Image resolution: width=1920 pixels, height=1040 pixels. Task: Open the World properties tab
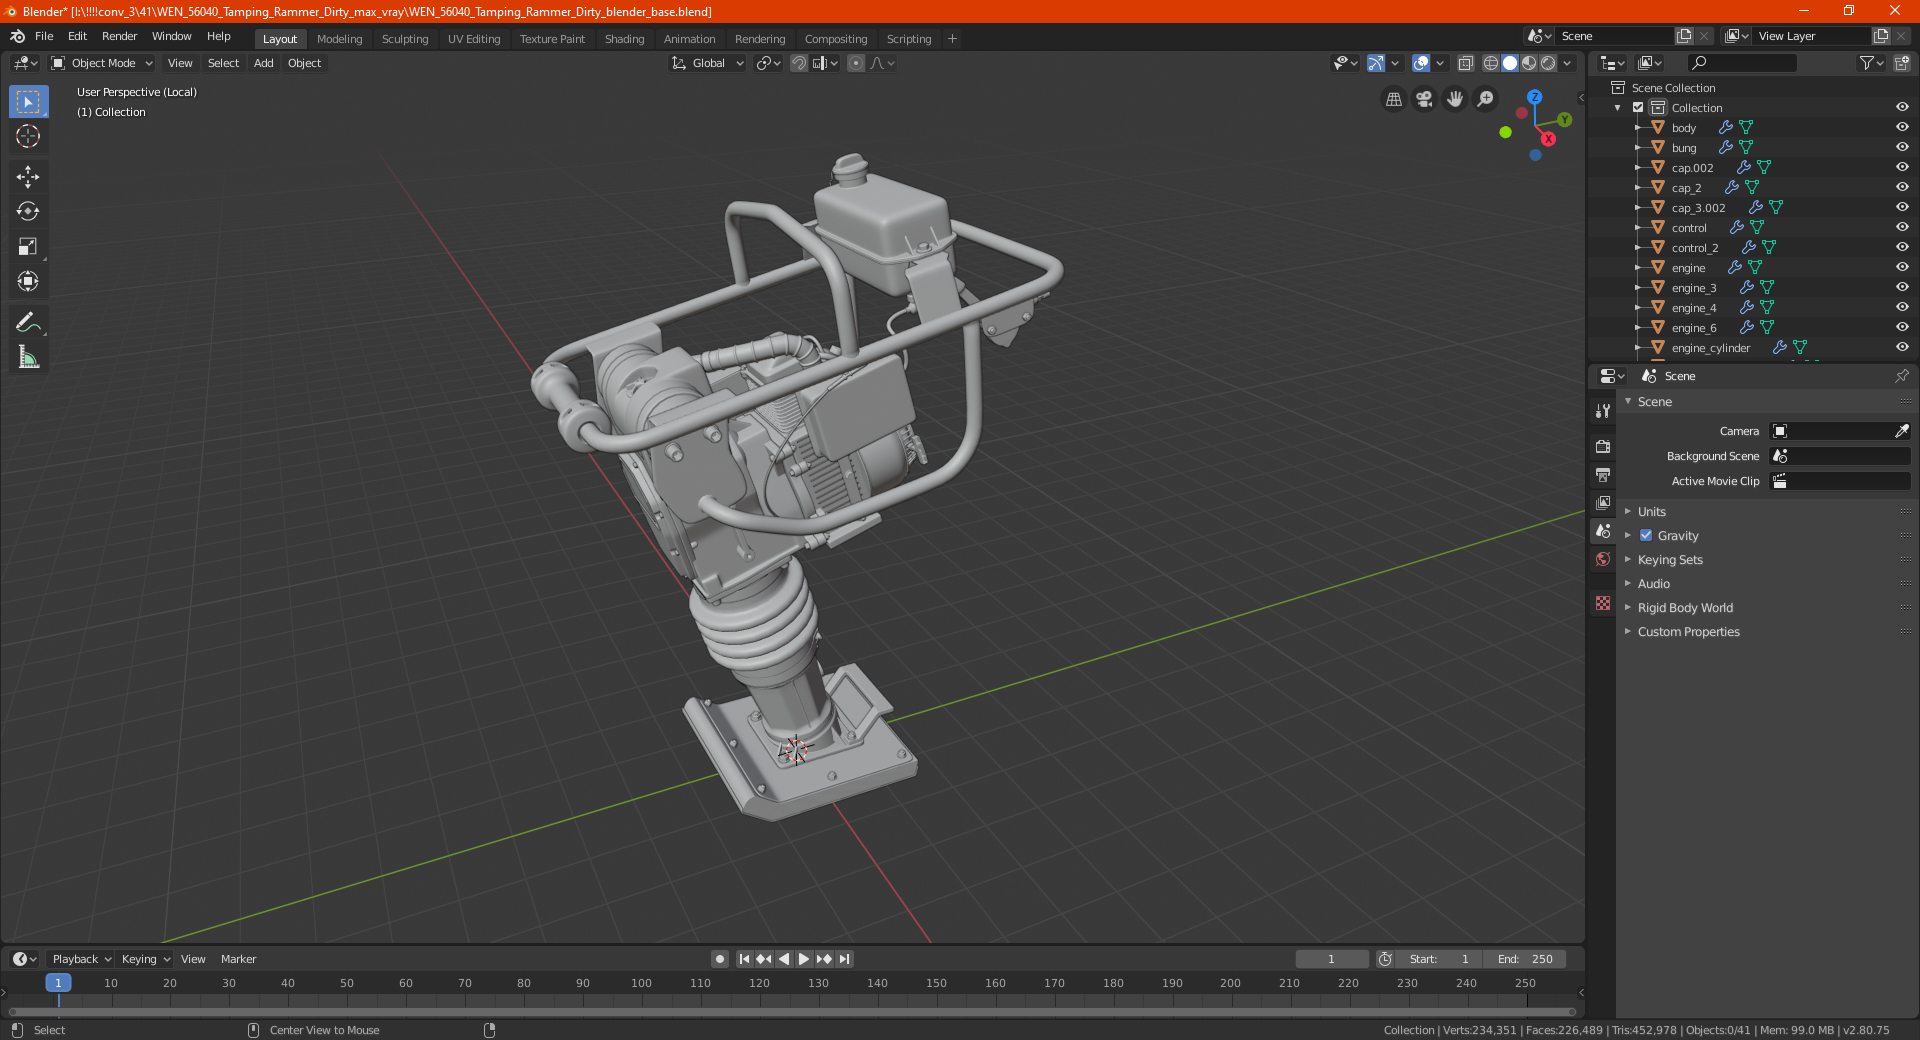click(x=1603, y=559)
